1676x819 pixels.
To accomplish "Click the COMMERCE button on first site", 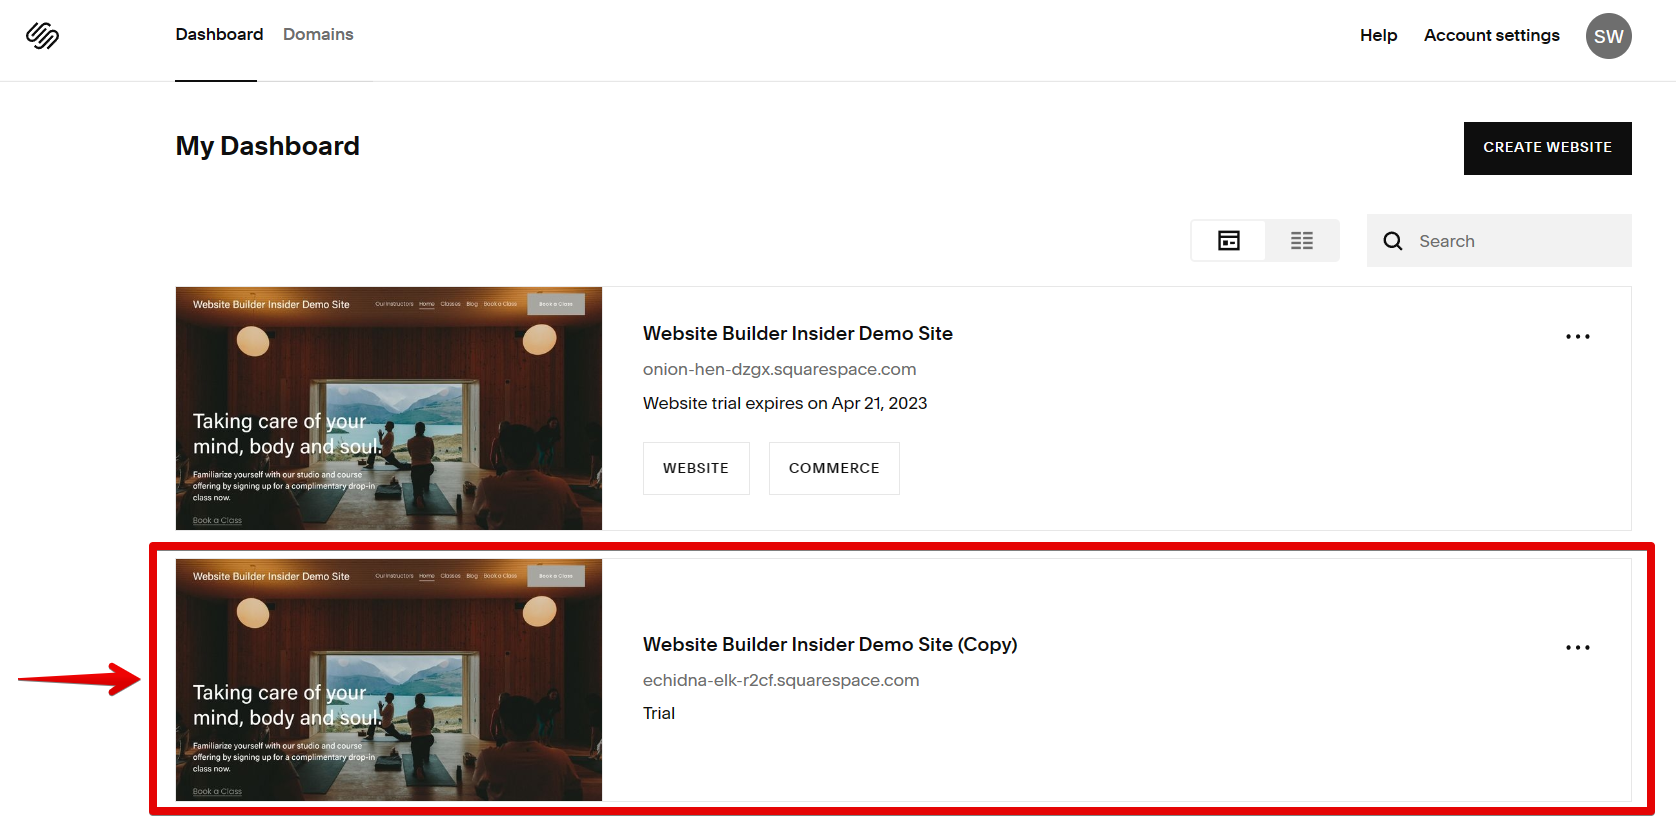I will click(834, 468).
